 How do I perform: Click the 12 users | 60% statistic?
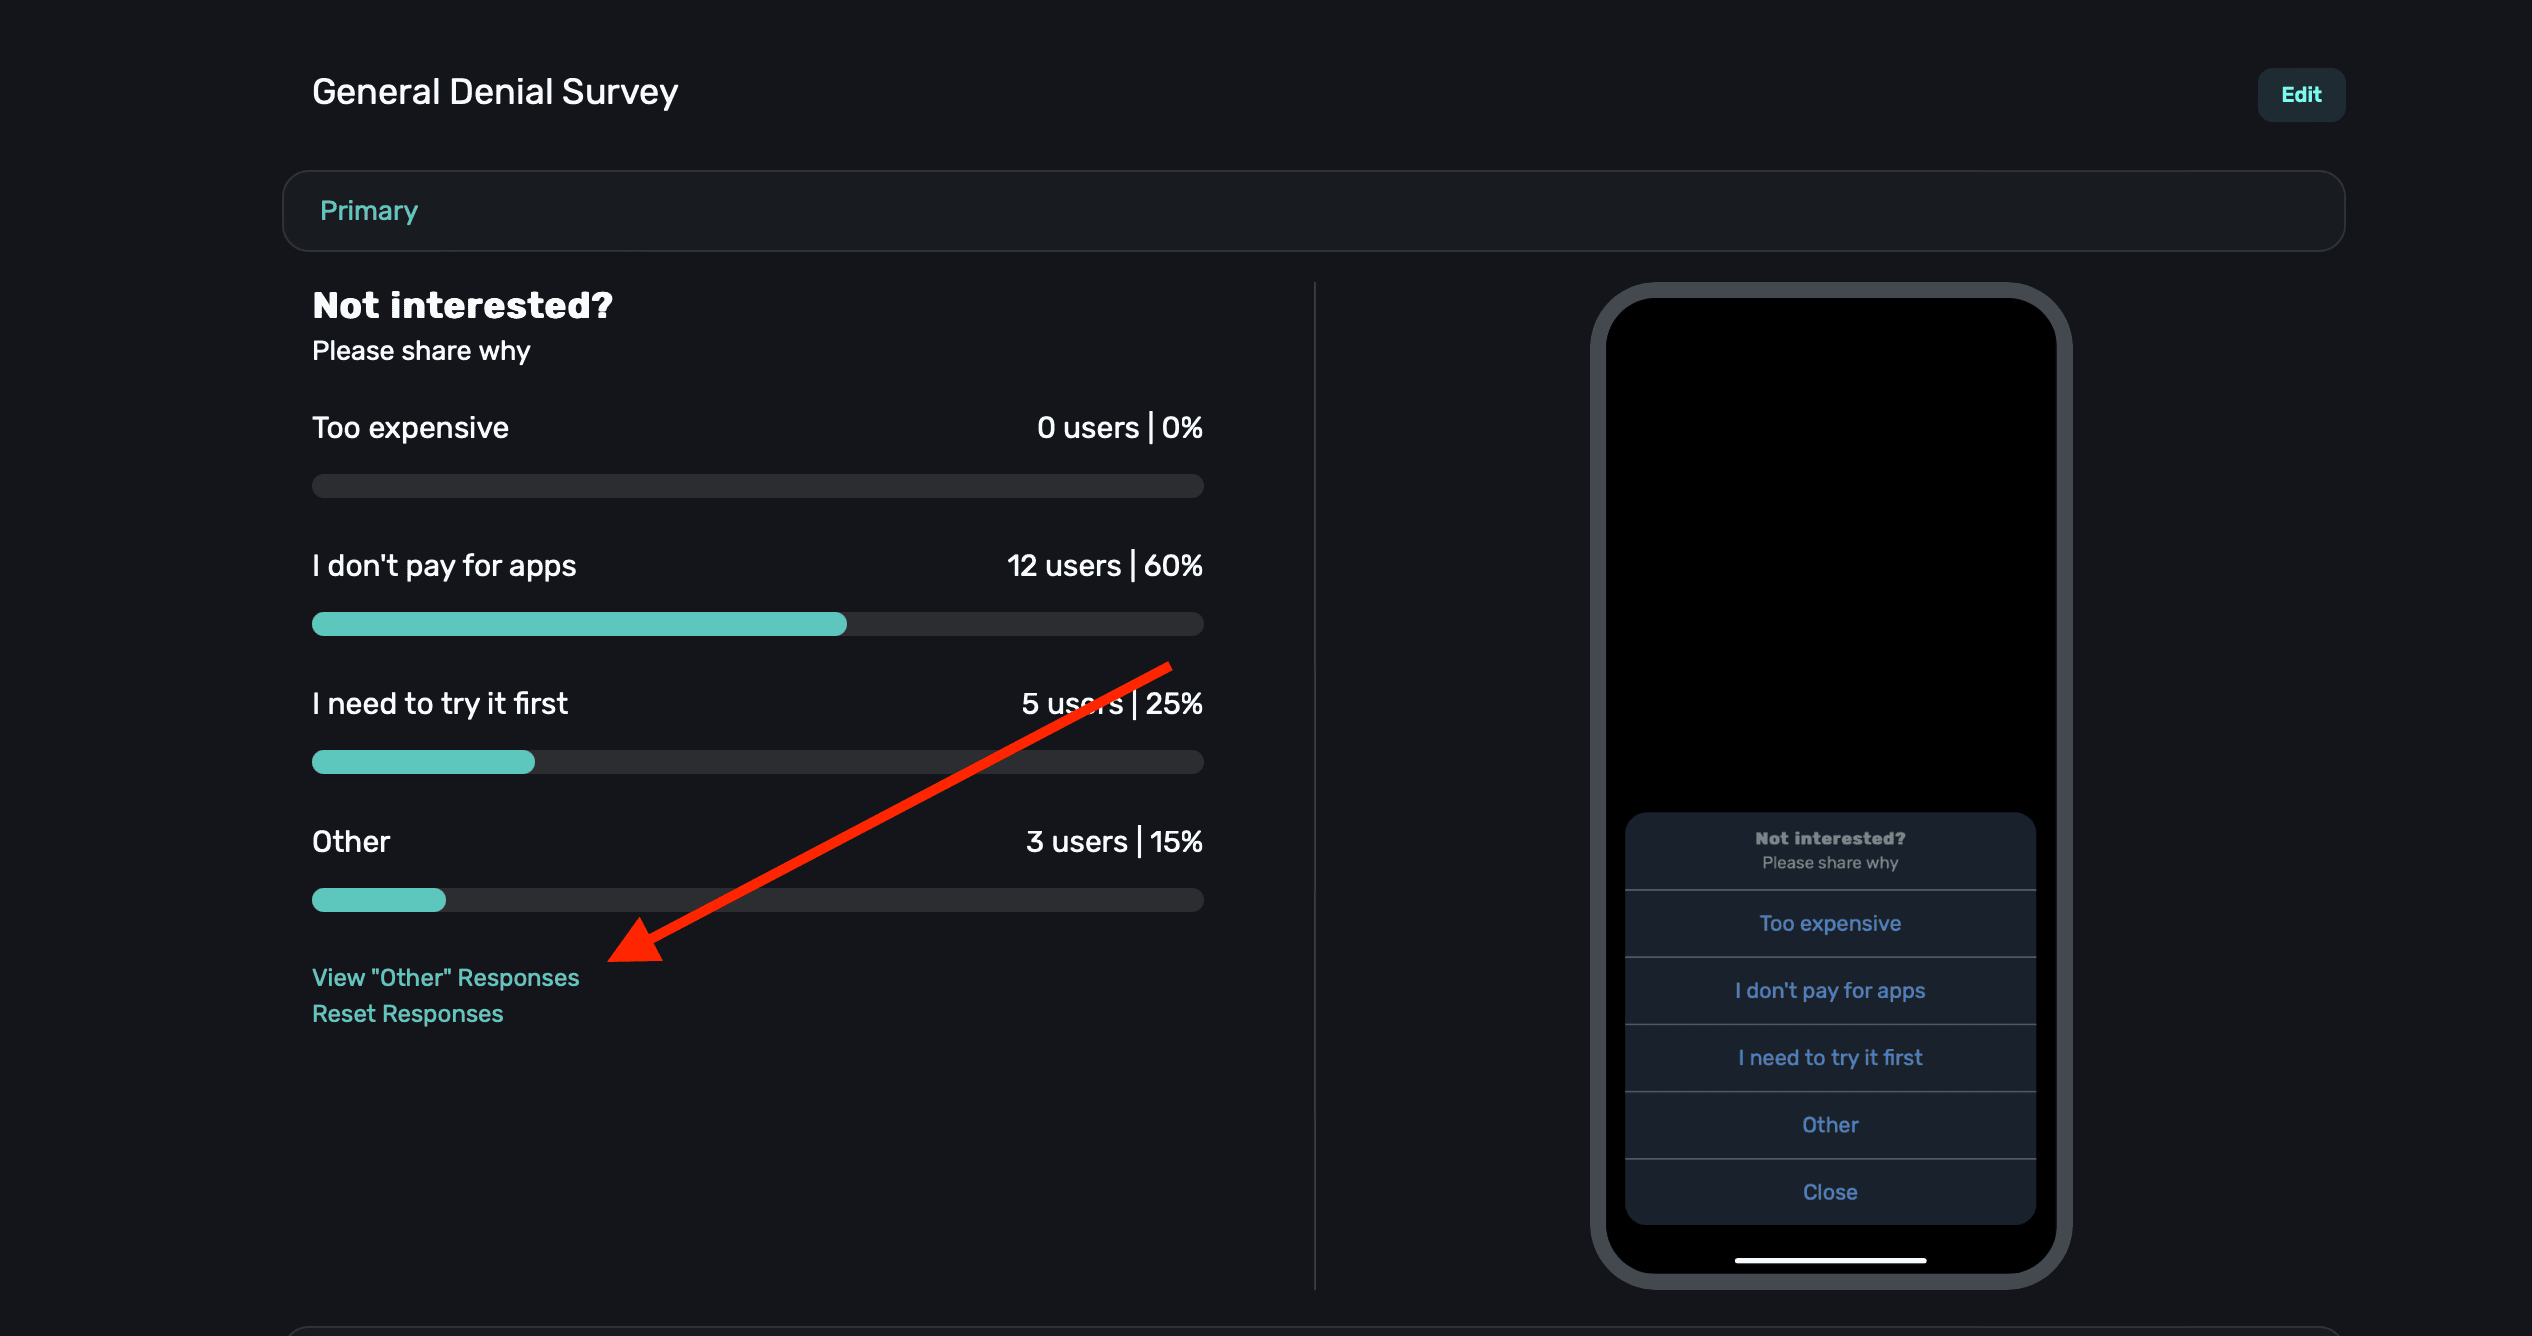click(x=1104, y=566)
